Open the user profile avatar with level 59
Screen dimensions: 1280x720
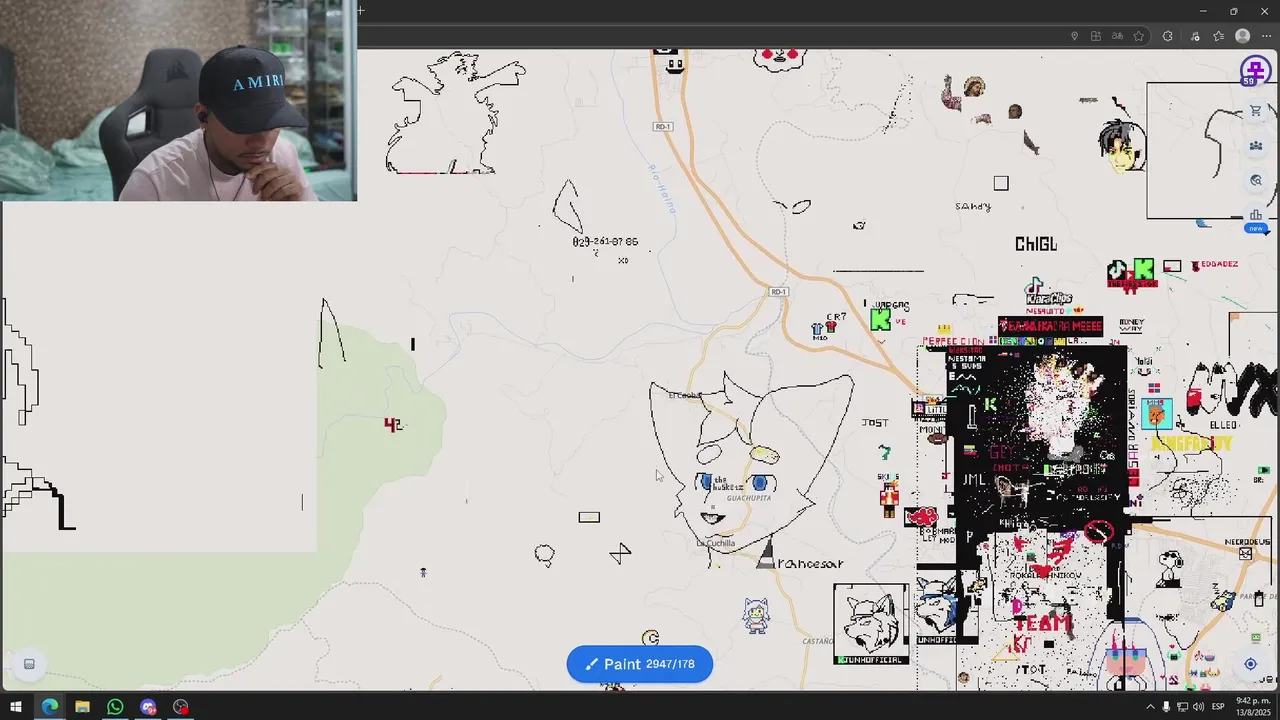click(1255, 72)
